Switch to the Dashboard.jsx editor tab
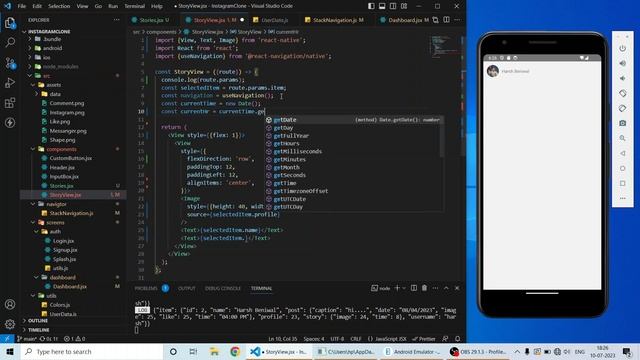Screen dimensions: 640x360 405,20
